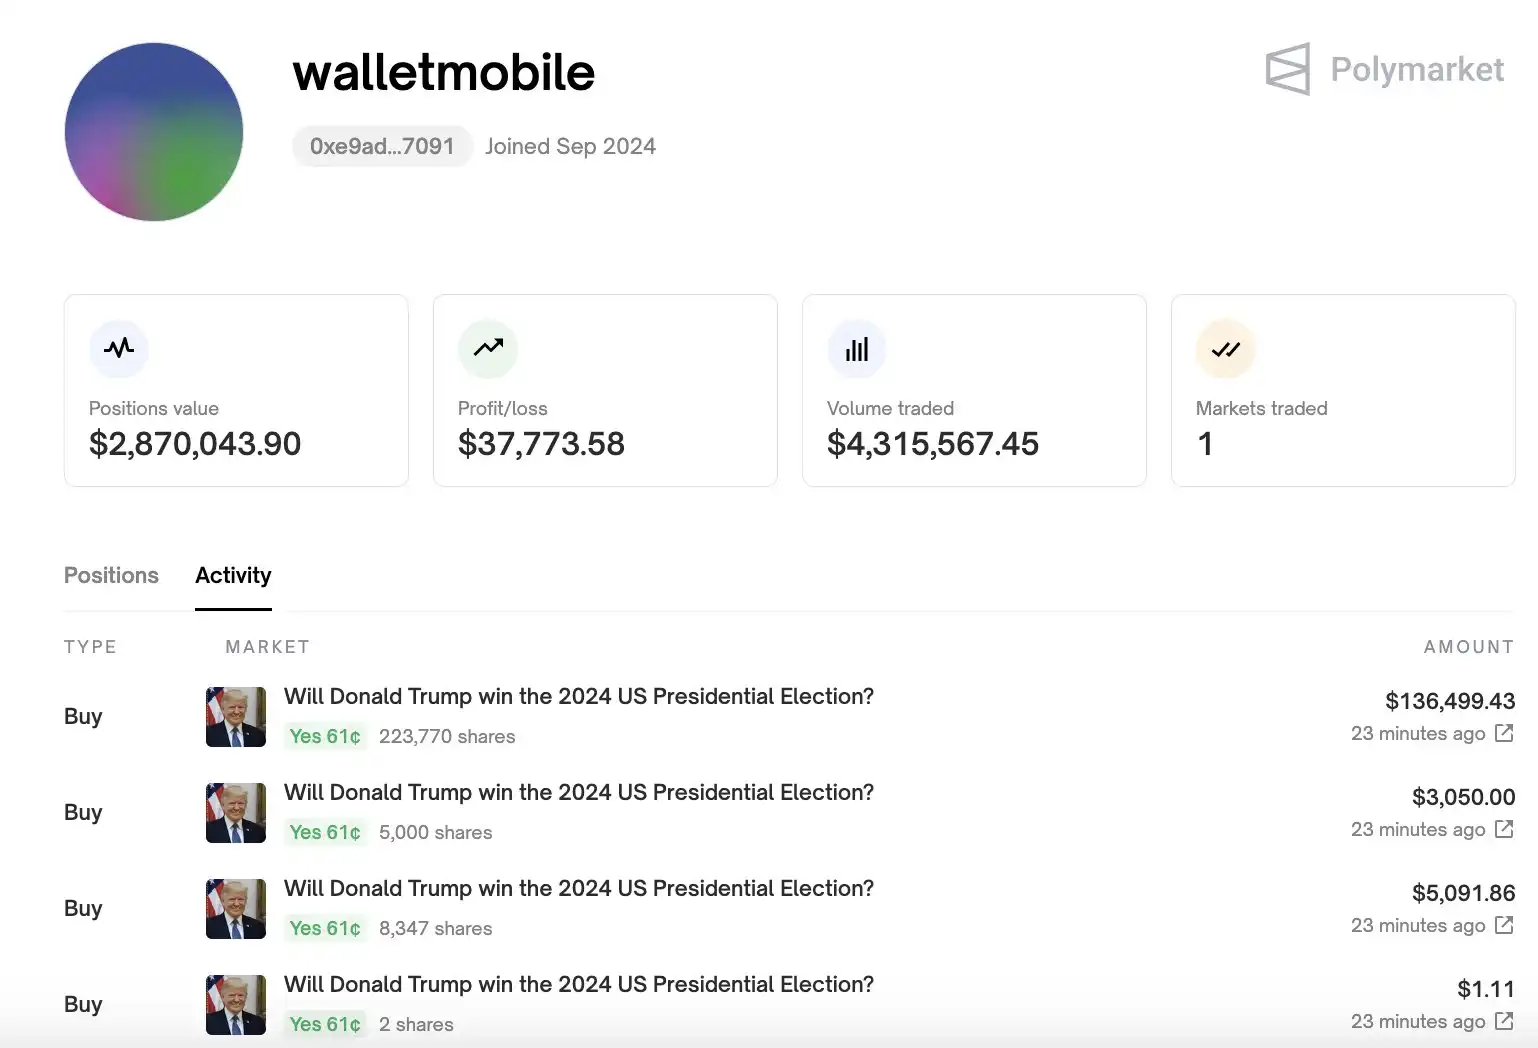
Task: Open external link for $136,499.43 trade
Action: point(1504,733)
